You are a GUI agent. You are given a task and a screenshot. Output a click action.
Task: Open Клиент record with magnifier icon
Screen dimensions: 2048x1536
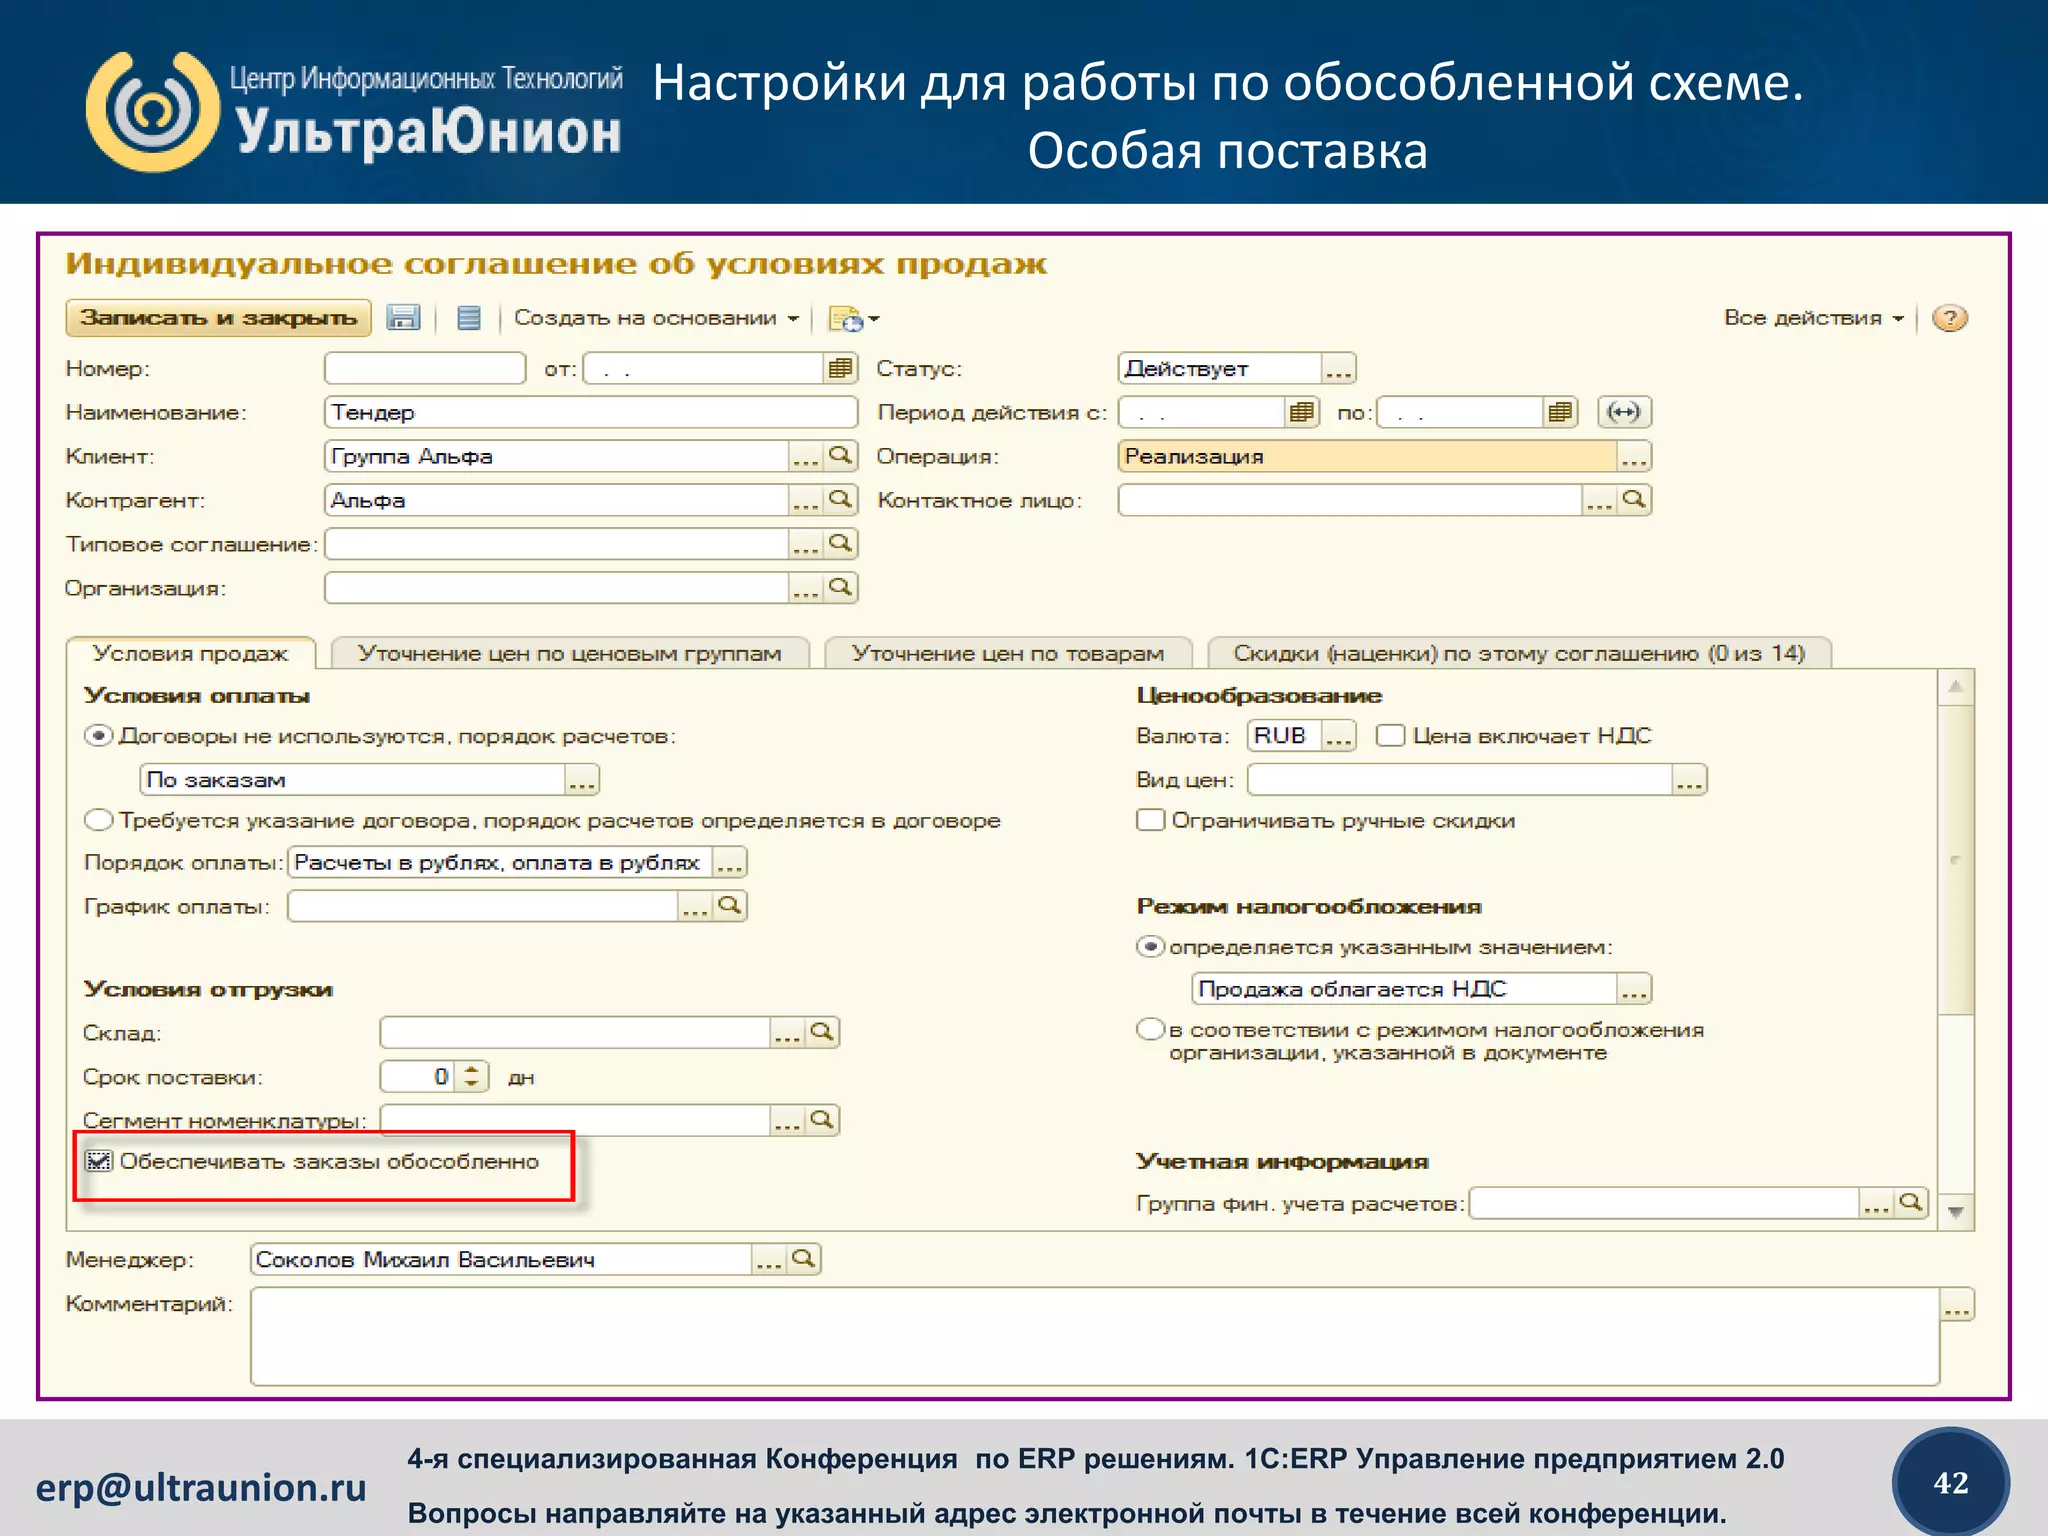click(x=841, y=456)
